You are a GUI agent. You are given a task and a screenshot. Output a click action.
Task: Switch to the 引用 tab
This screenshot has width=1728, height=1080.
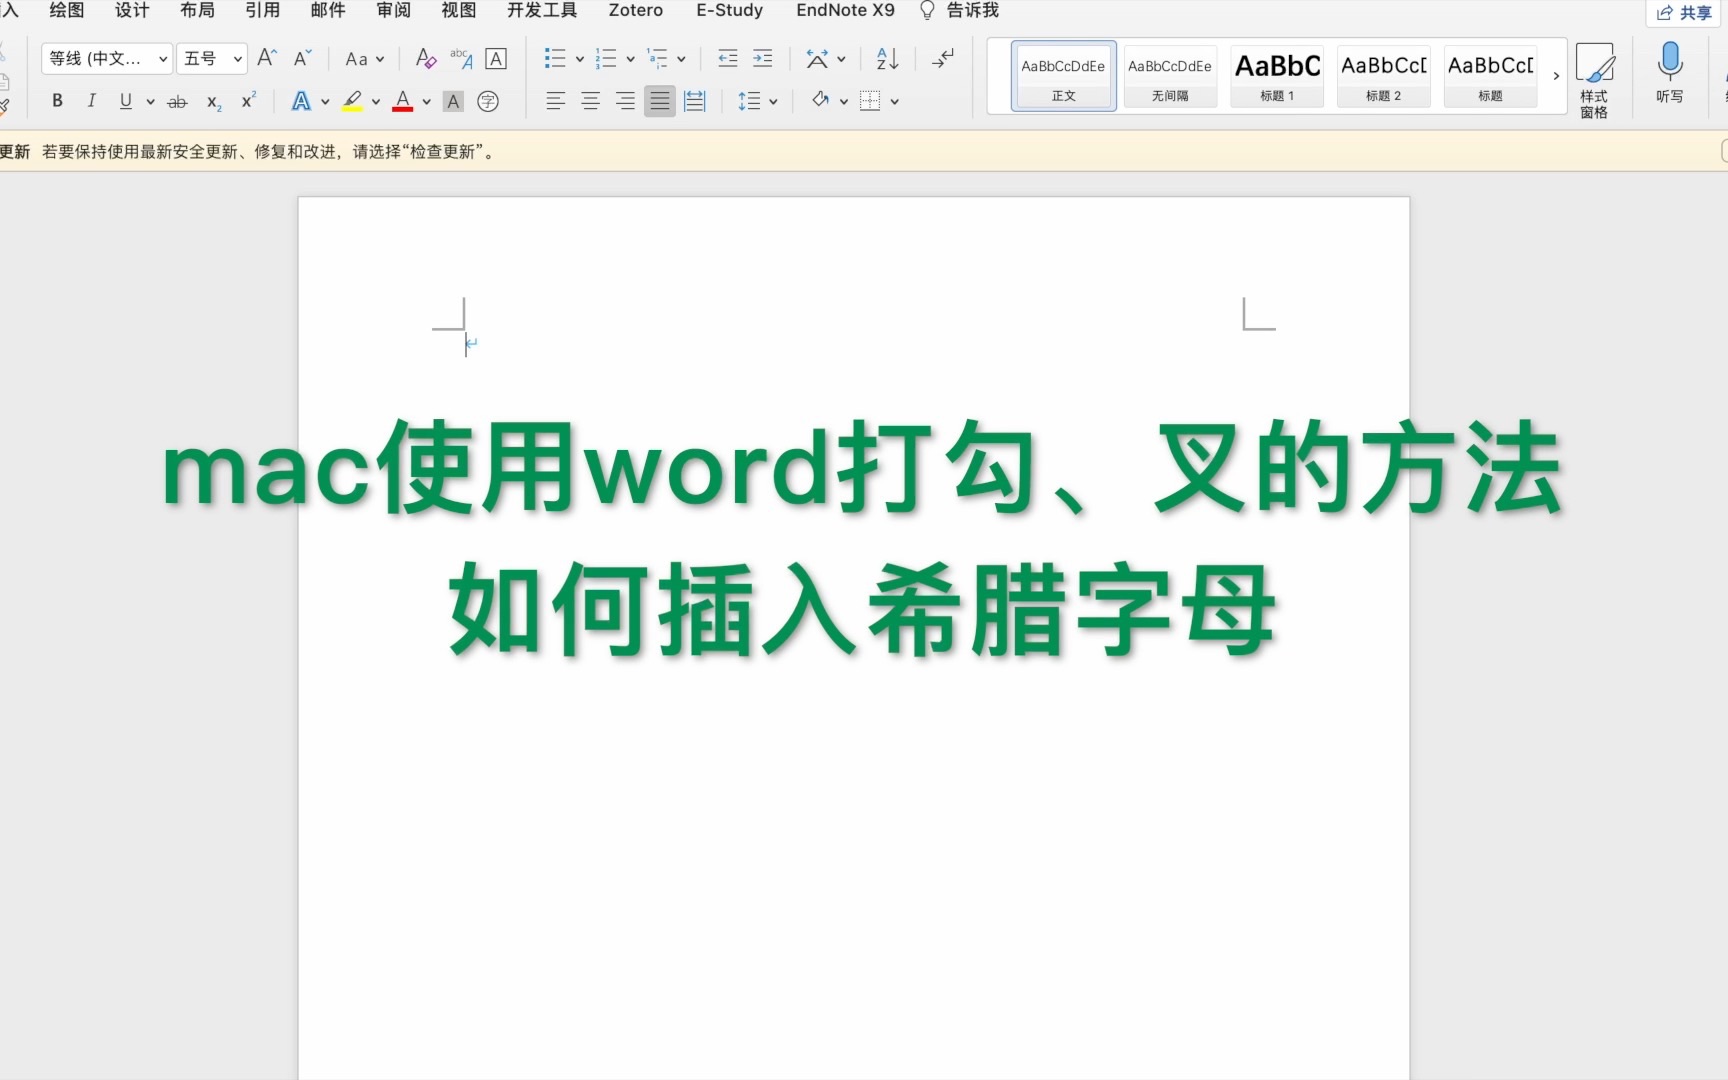coord(262,10)
